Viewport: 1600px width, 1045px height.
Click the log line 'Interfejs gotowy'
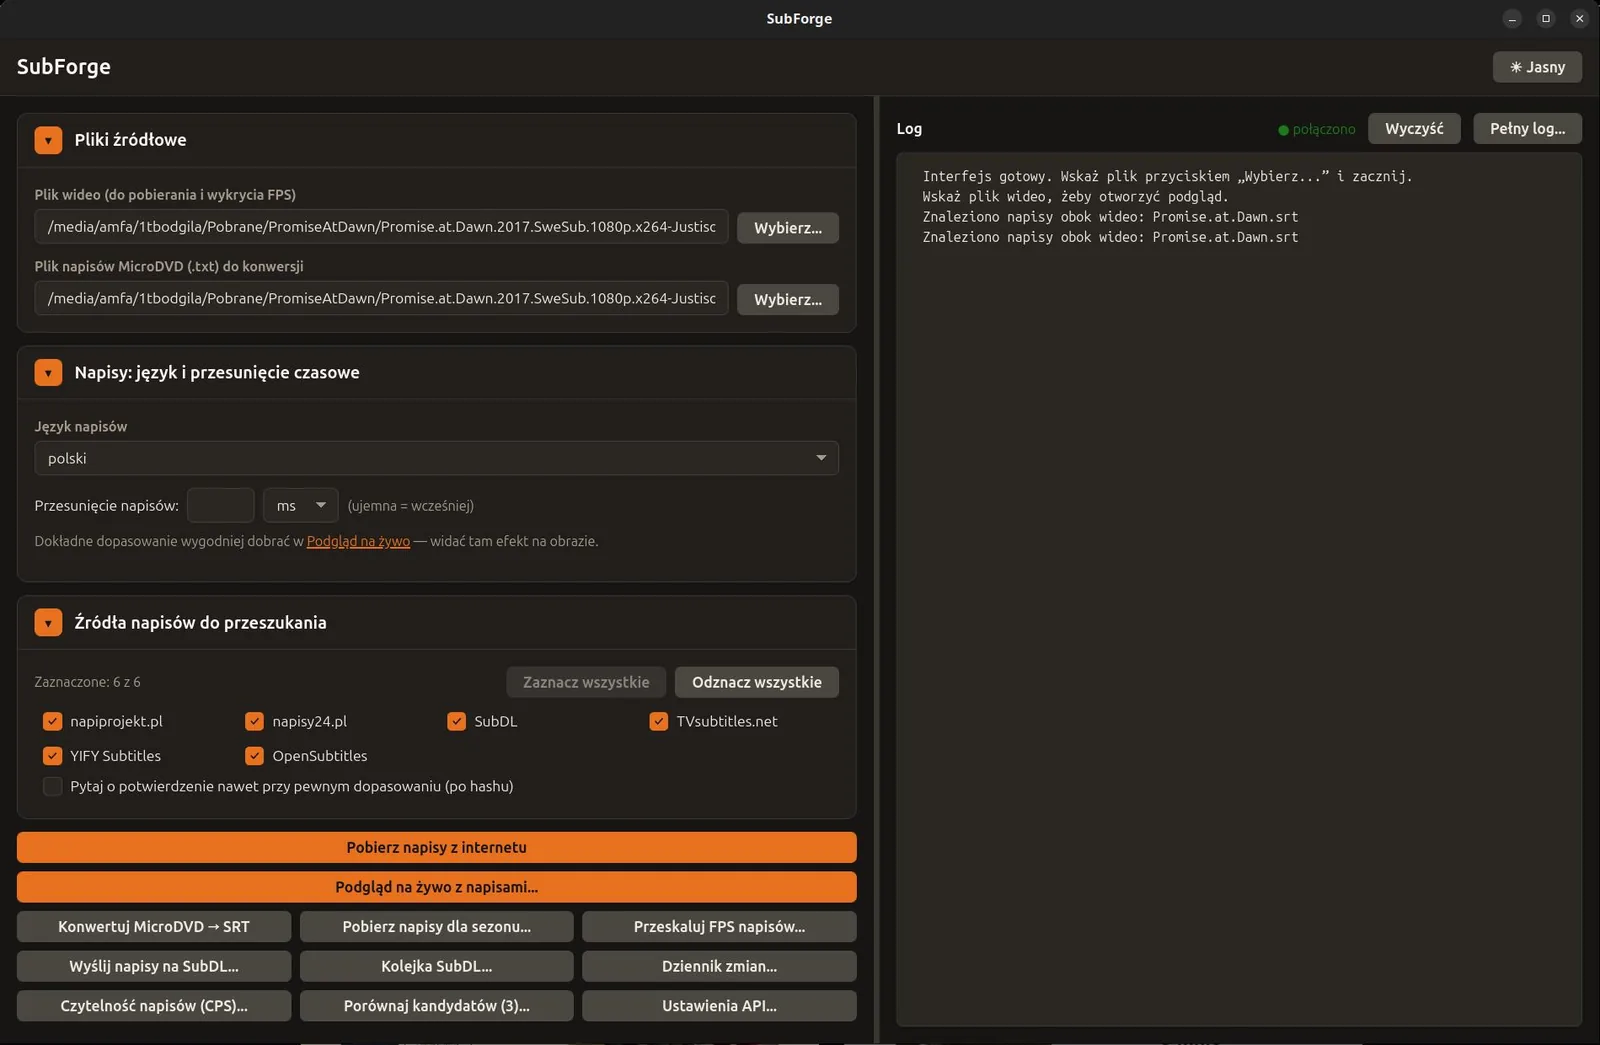(x=1167, y=176)
